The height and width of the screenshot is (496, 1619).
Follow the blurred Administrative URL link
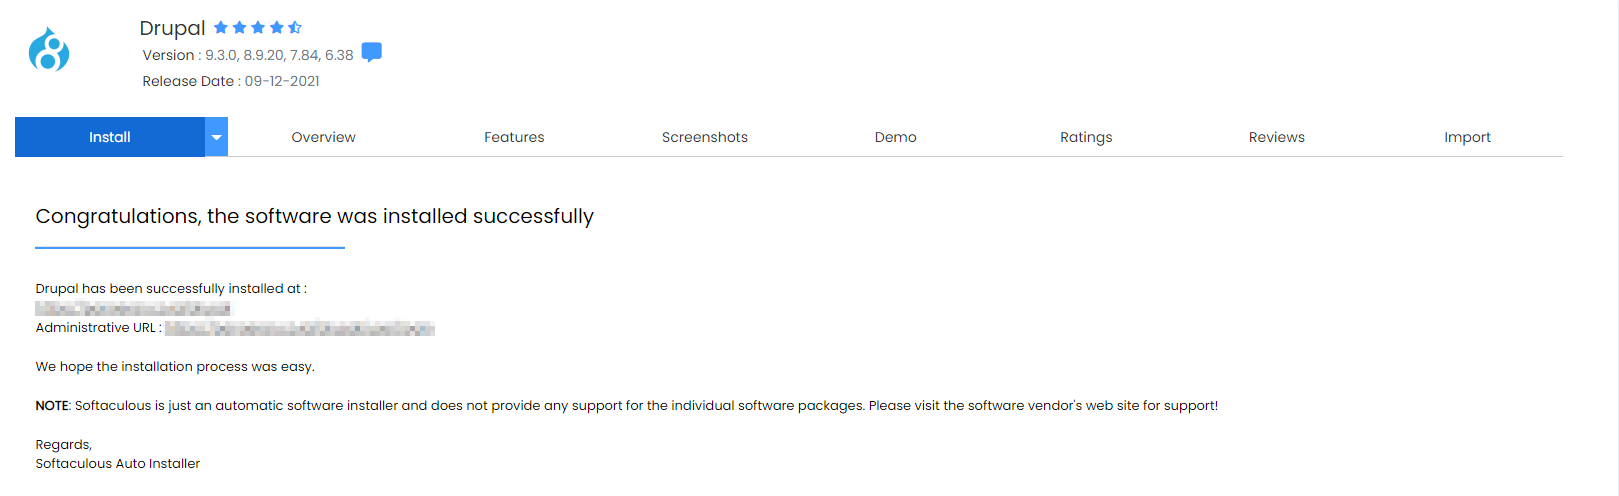(x=300, y=328)
